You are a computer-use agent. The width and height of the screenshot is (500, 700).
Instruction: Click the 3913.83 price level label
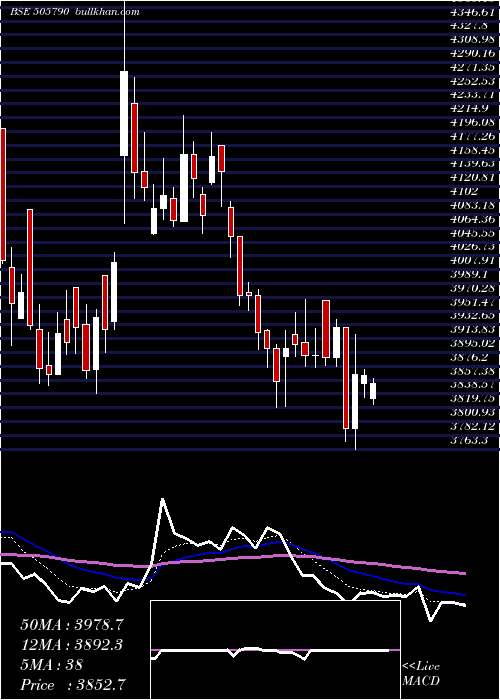(x=475, y=329)
